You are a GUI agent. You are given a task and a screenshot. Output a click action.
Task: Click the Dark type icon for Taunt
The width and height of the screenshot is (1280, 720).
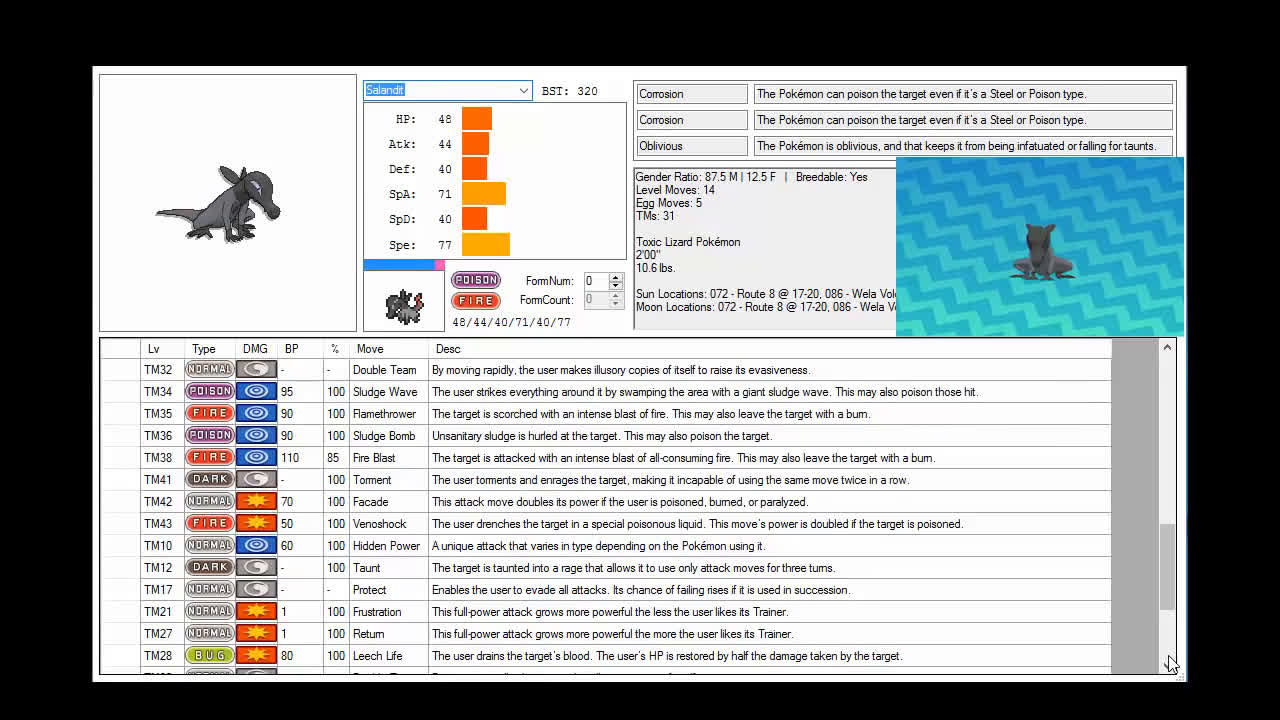coord(210,568)
